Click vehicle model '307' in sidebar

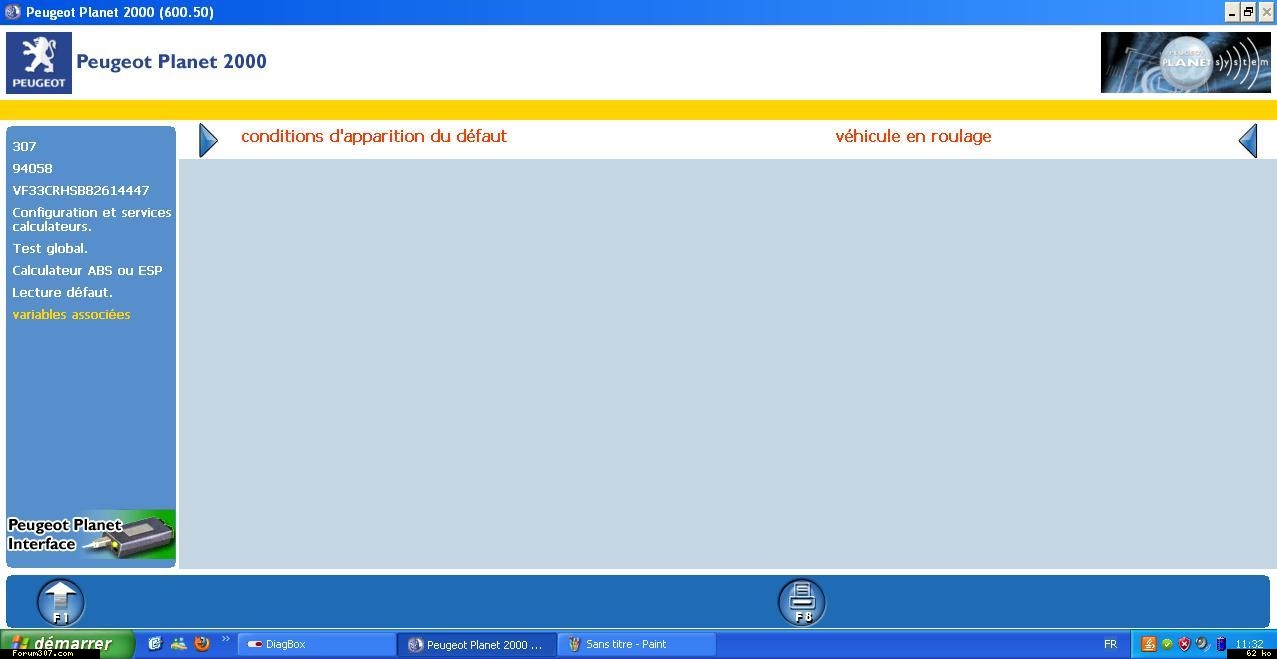(24, 146)
